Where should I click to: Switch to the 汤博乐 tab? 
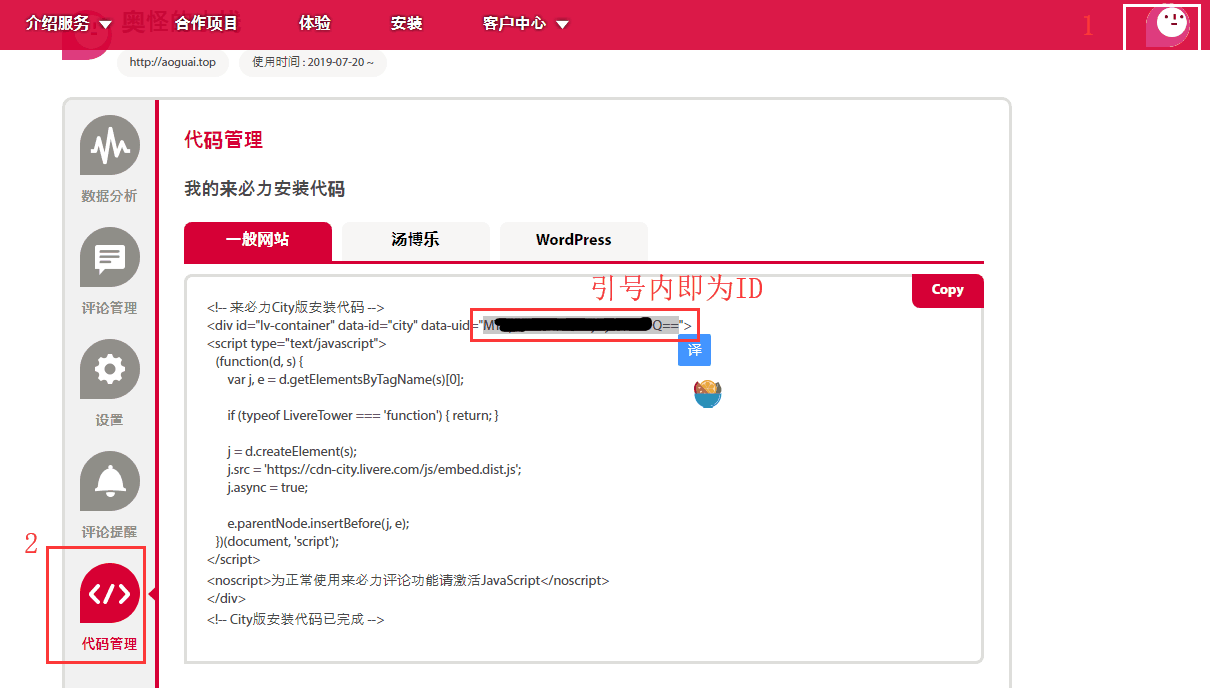coord(416,241)
